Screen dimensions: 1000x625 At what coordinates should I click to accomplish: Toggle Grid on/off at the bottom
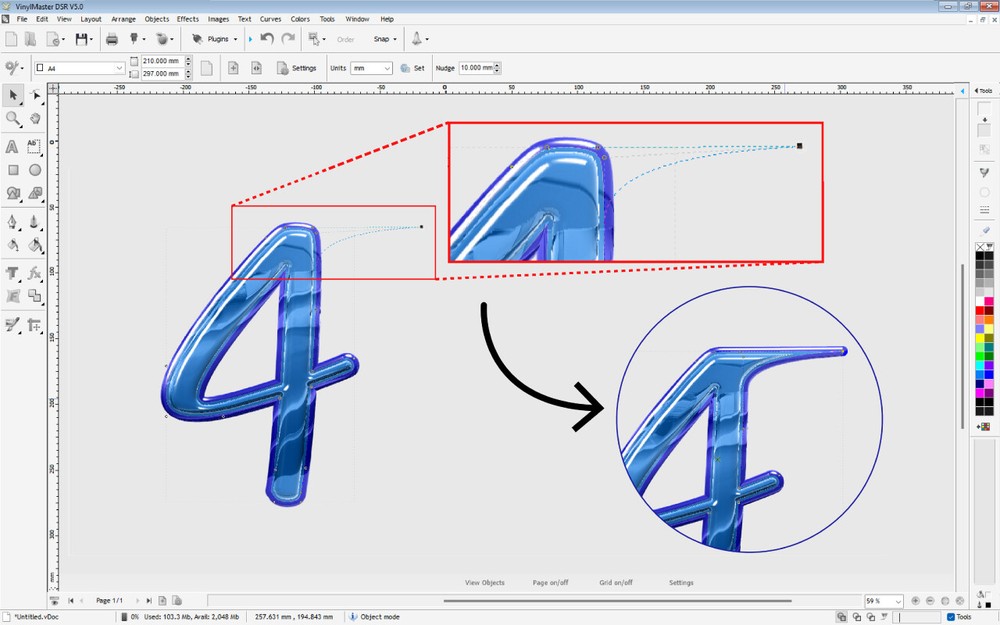point(615,582)
